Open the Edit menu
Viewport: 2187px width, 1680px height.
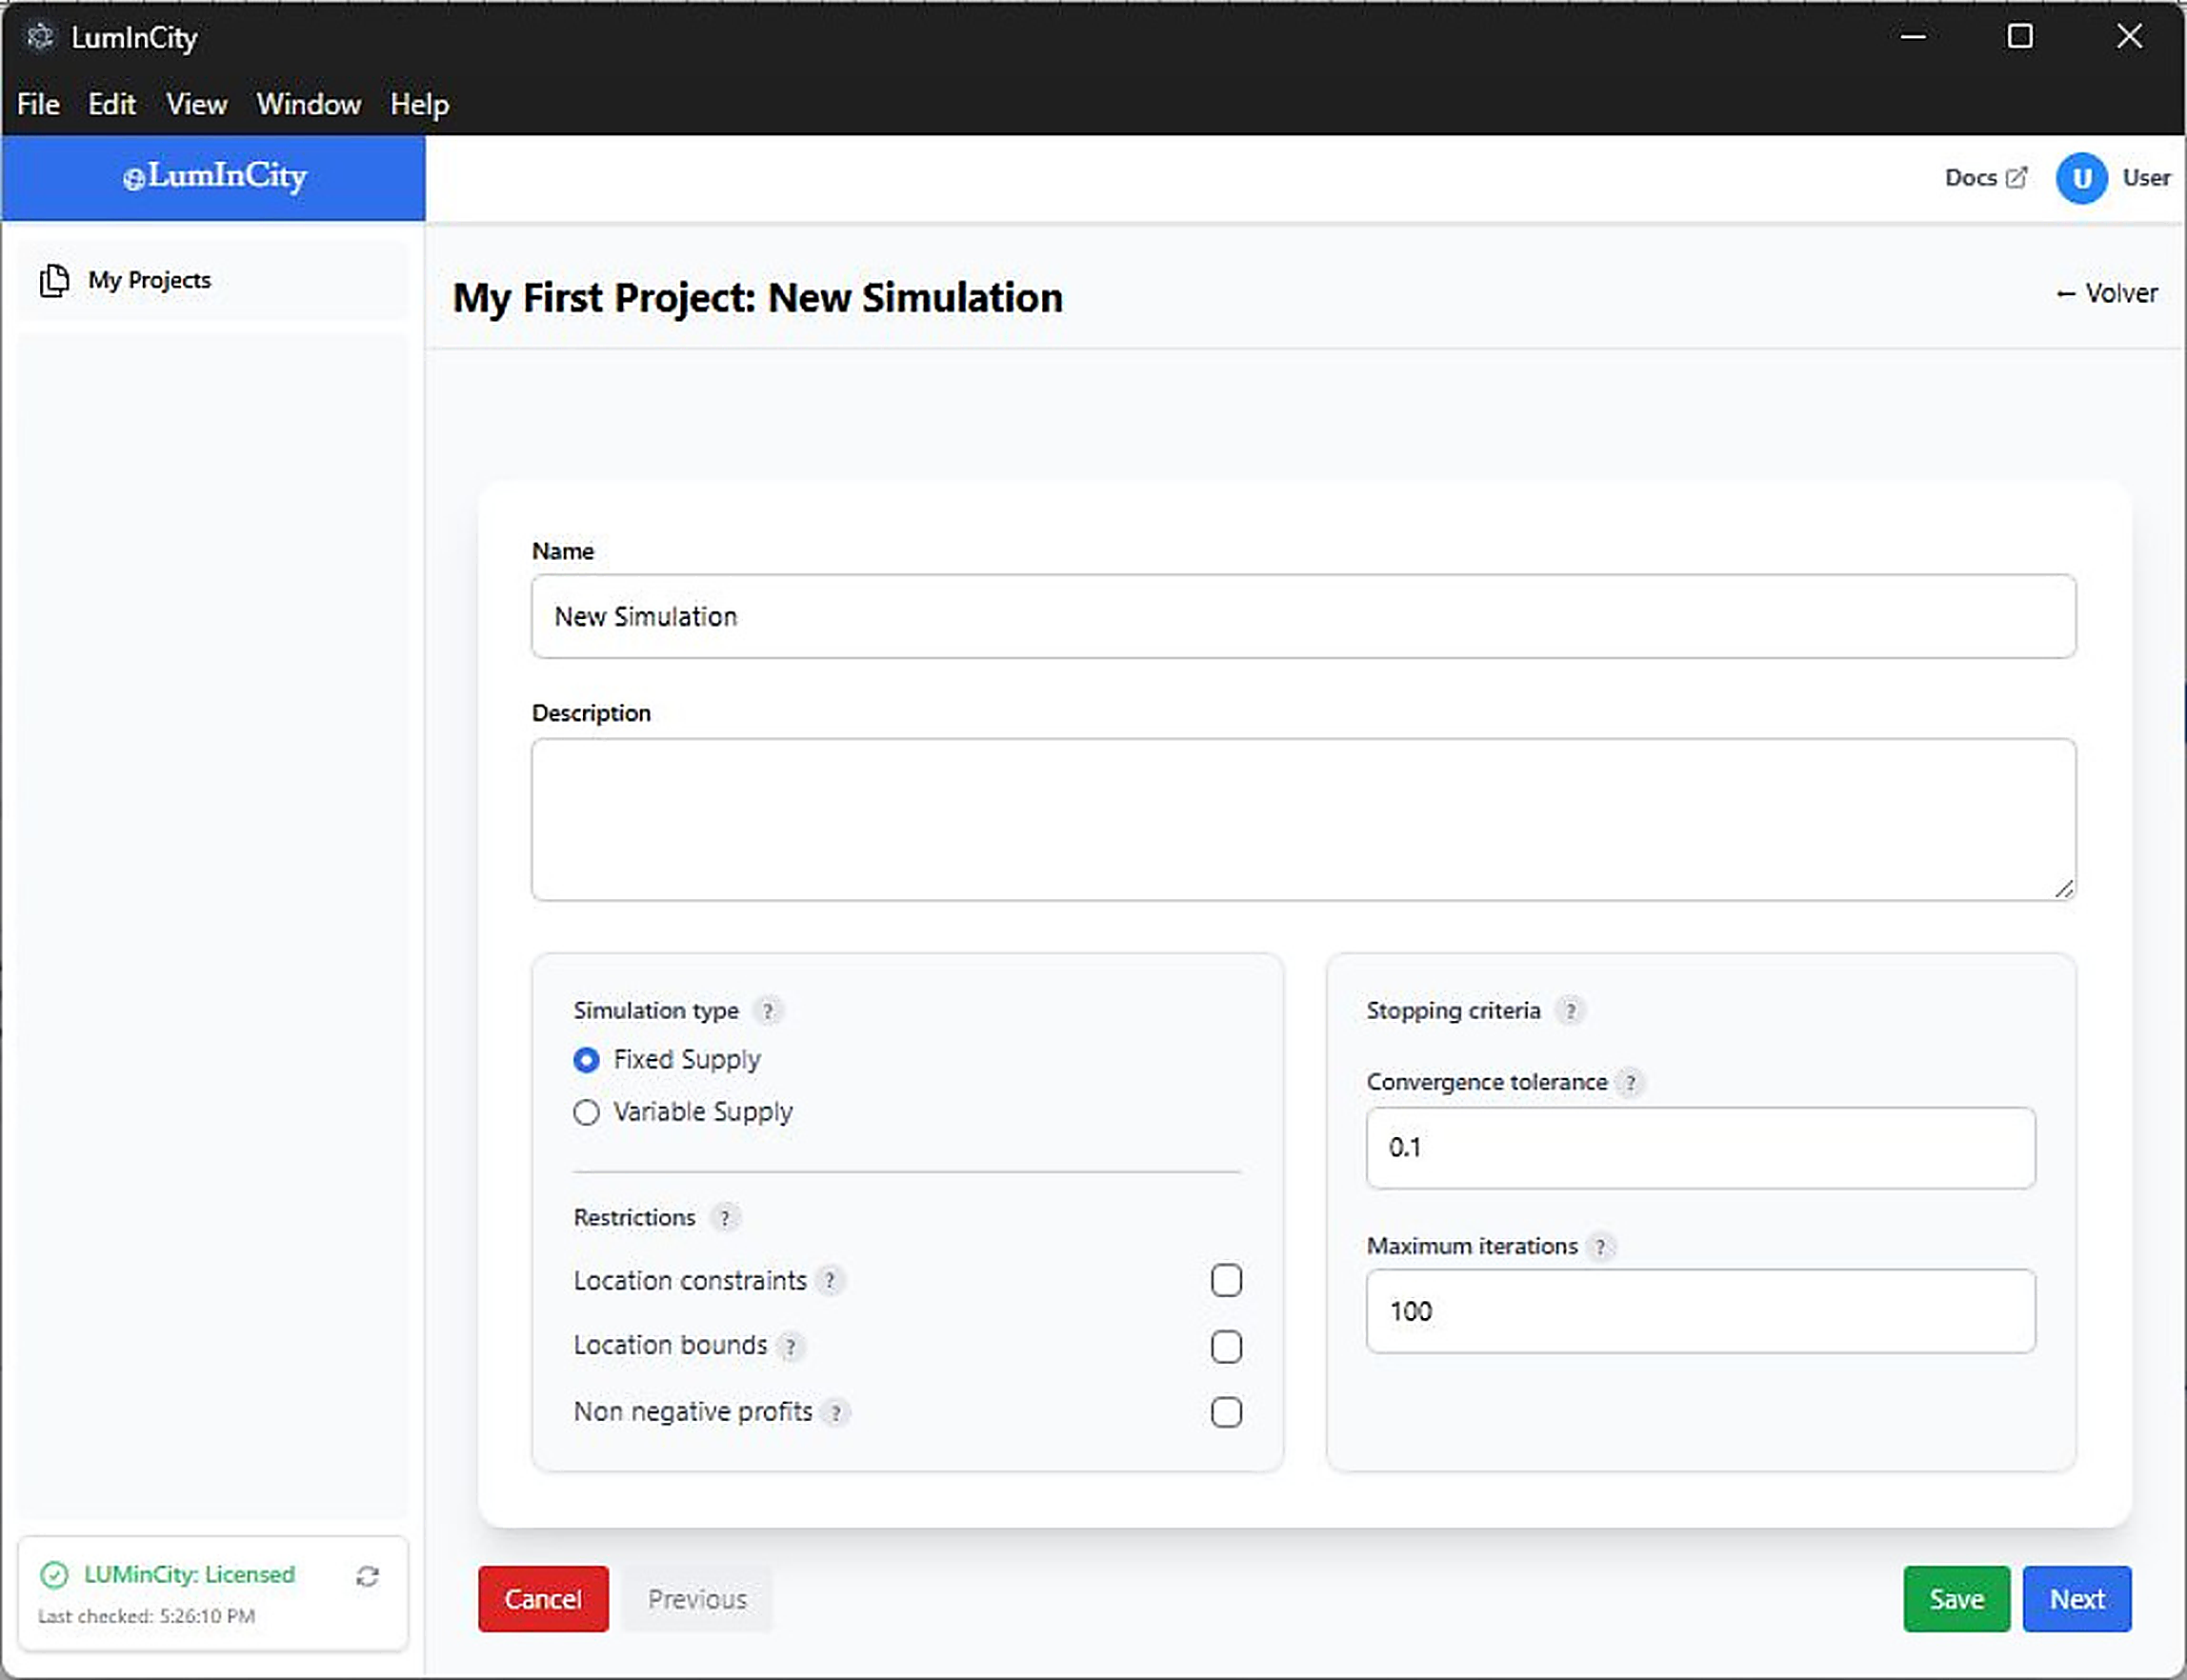point(112,104)
